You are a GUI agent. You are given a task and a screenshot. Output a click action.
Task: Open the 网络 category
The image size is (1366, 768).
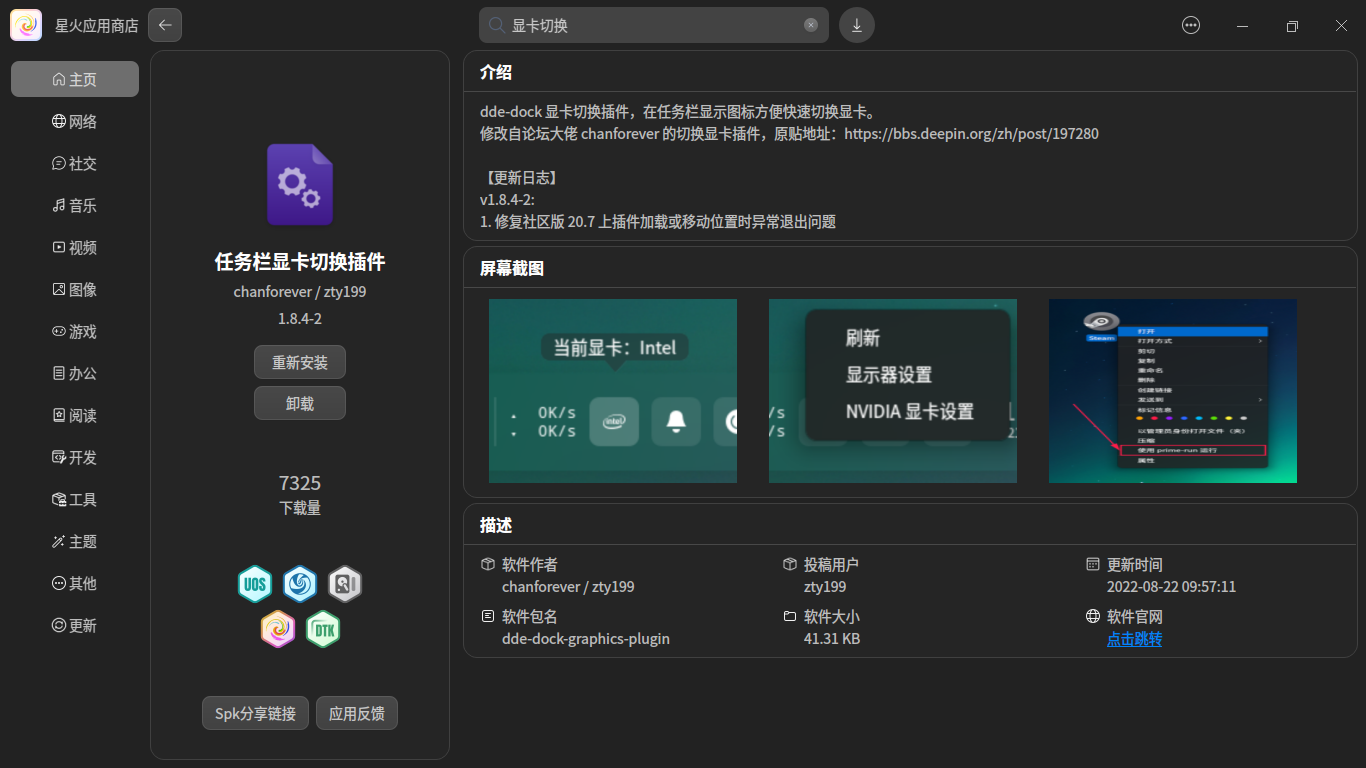tap(75, 121)
